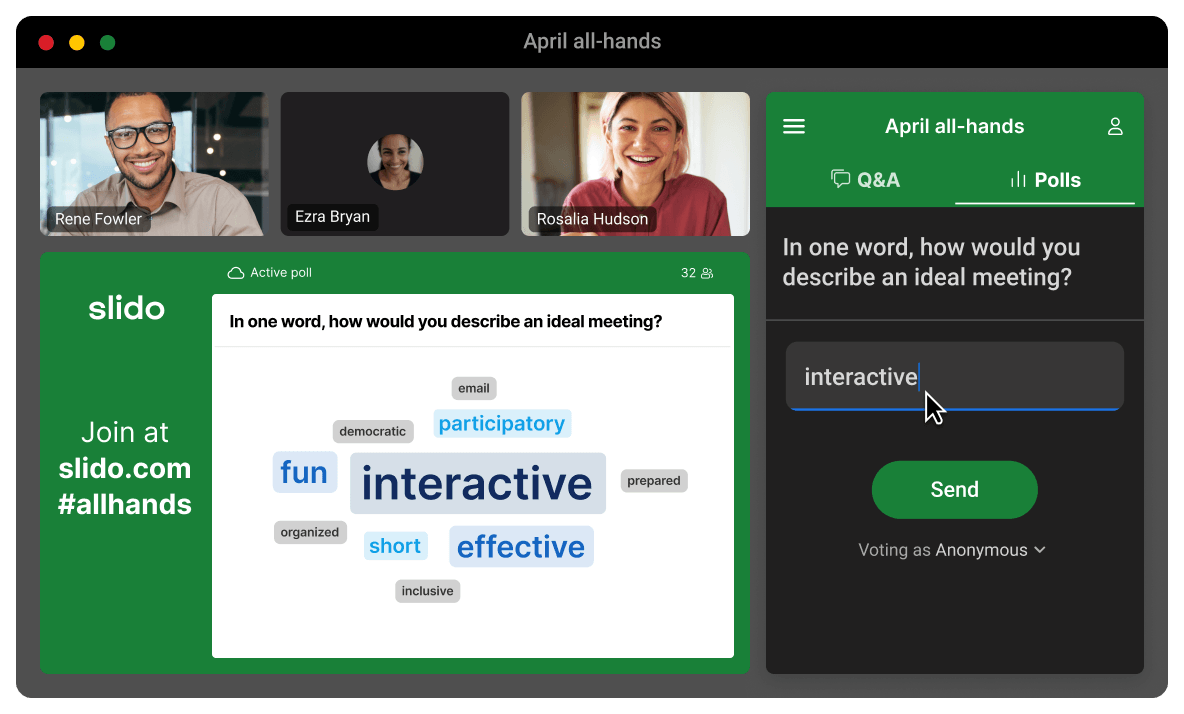Click the Polls bar chart icon
This screenshot has width=1184, height=714.
[1018, 180]
